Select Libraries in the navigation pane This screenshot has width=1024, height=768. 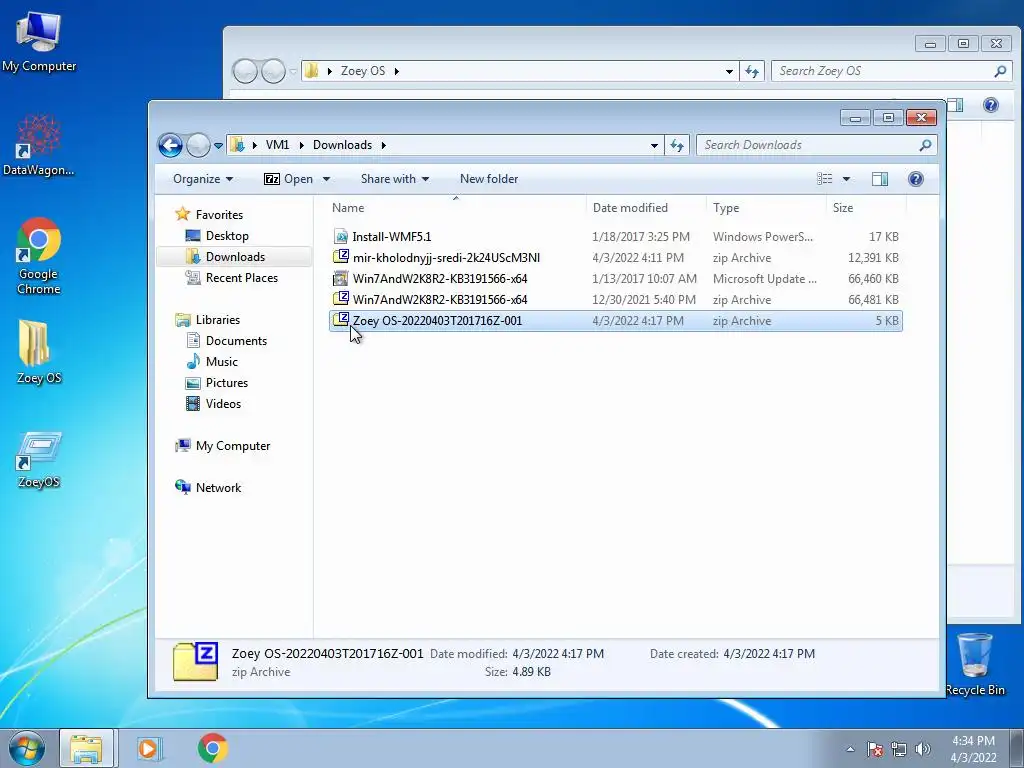point(217,319)
